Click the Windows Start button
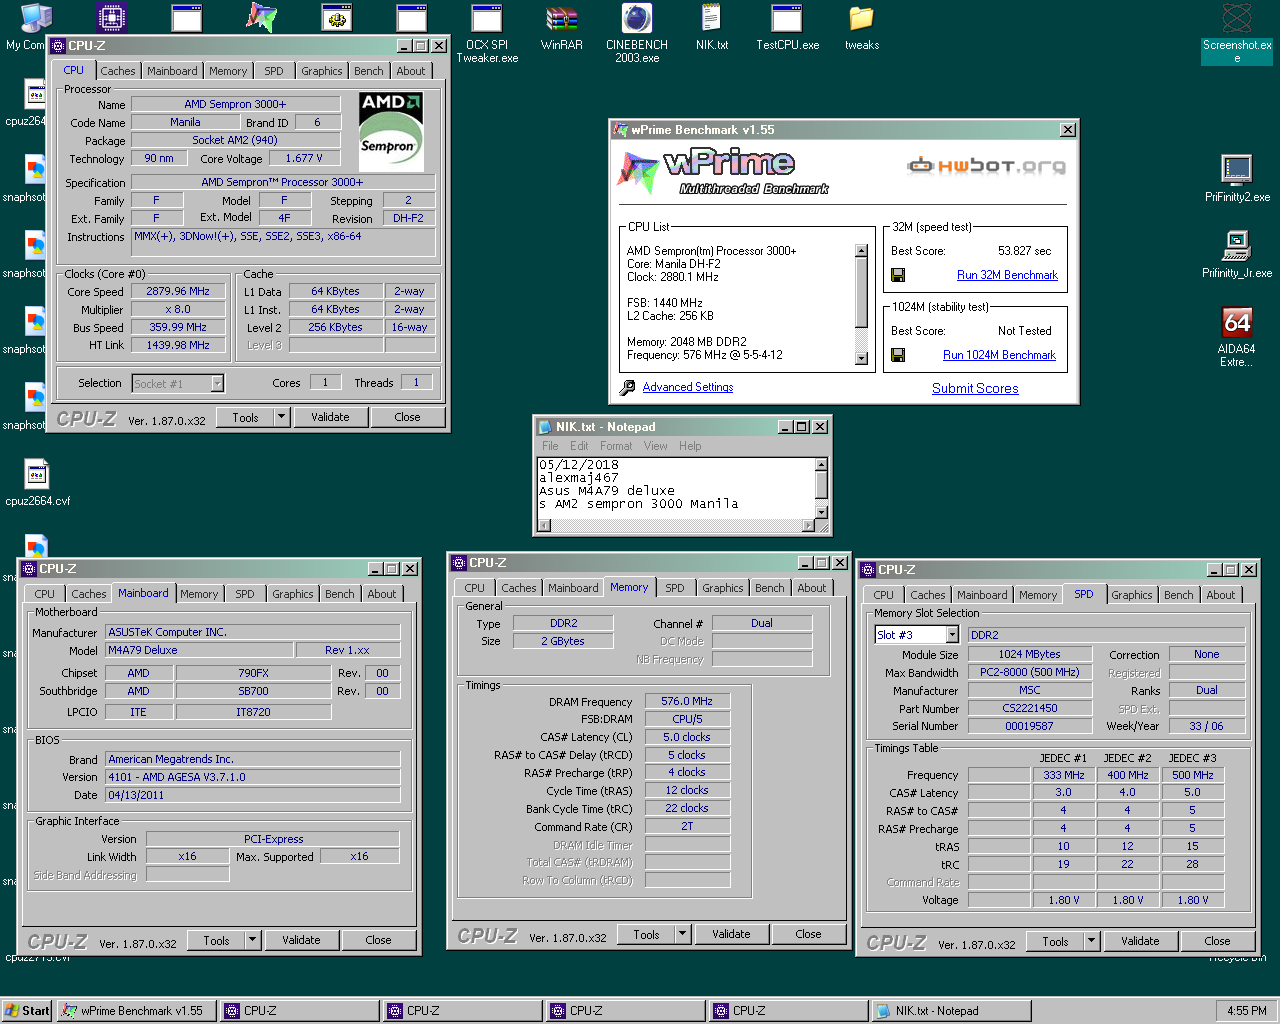 pos(27,1011)
